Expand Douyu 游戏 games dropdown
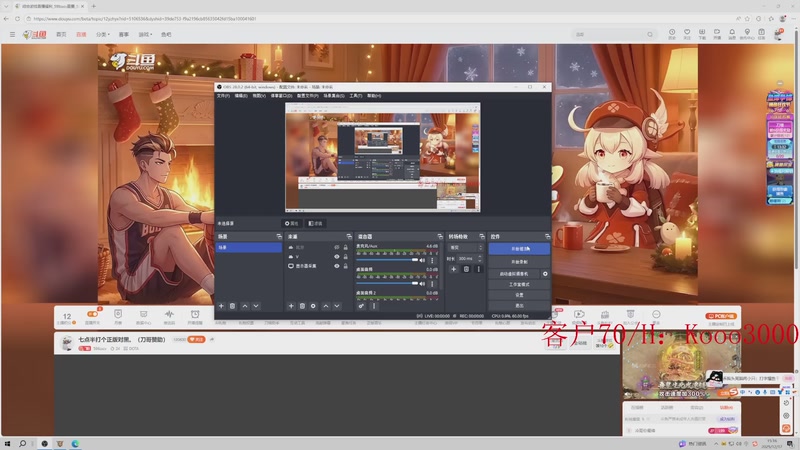This screenshot has height=450, width=800. click(x=145, y=35)
